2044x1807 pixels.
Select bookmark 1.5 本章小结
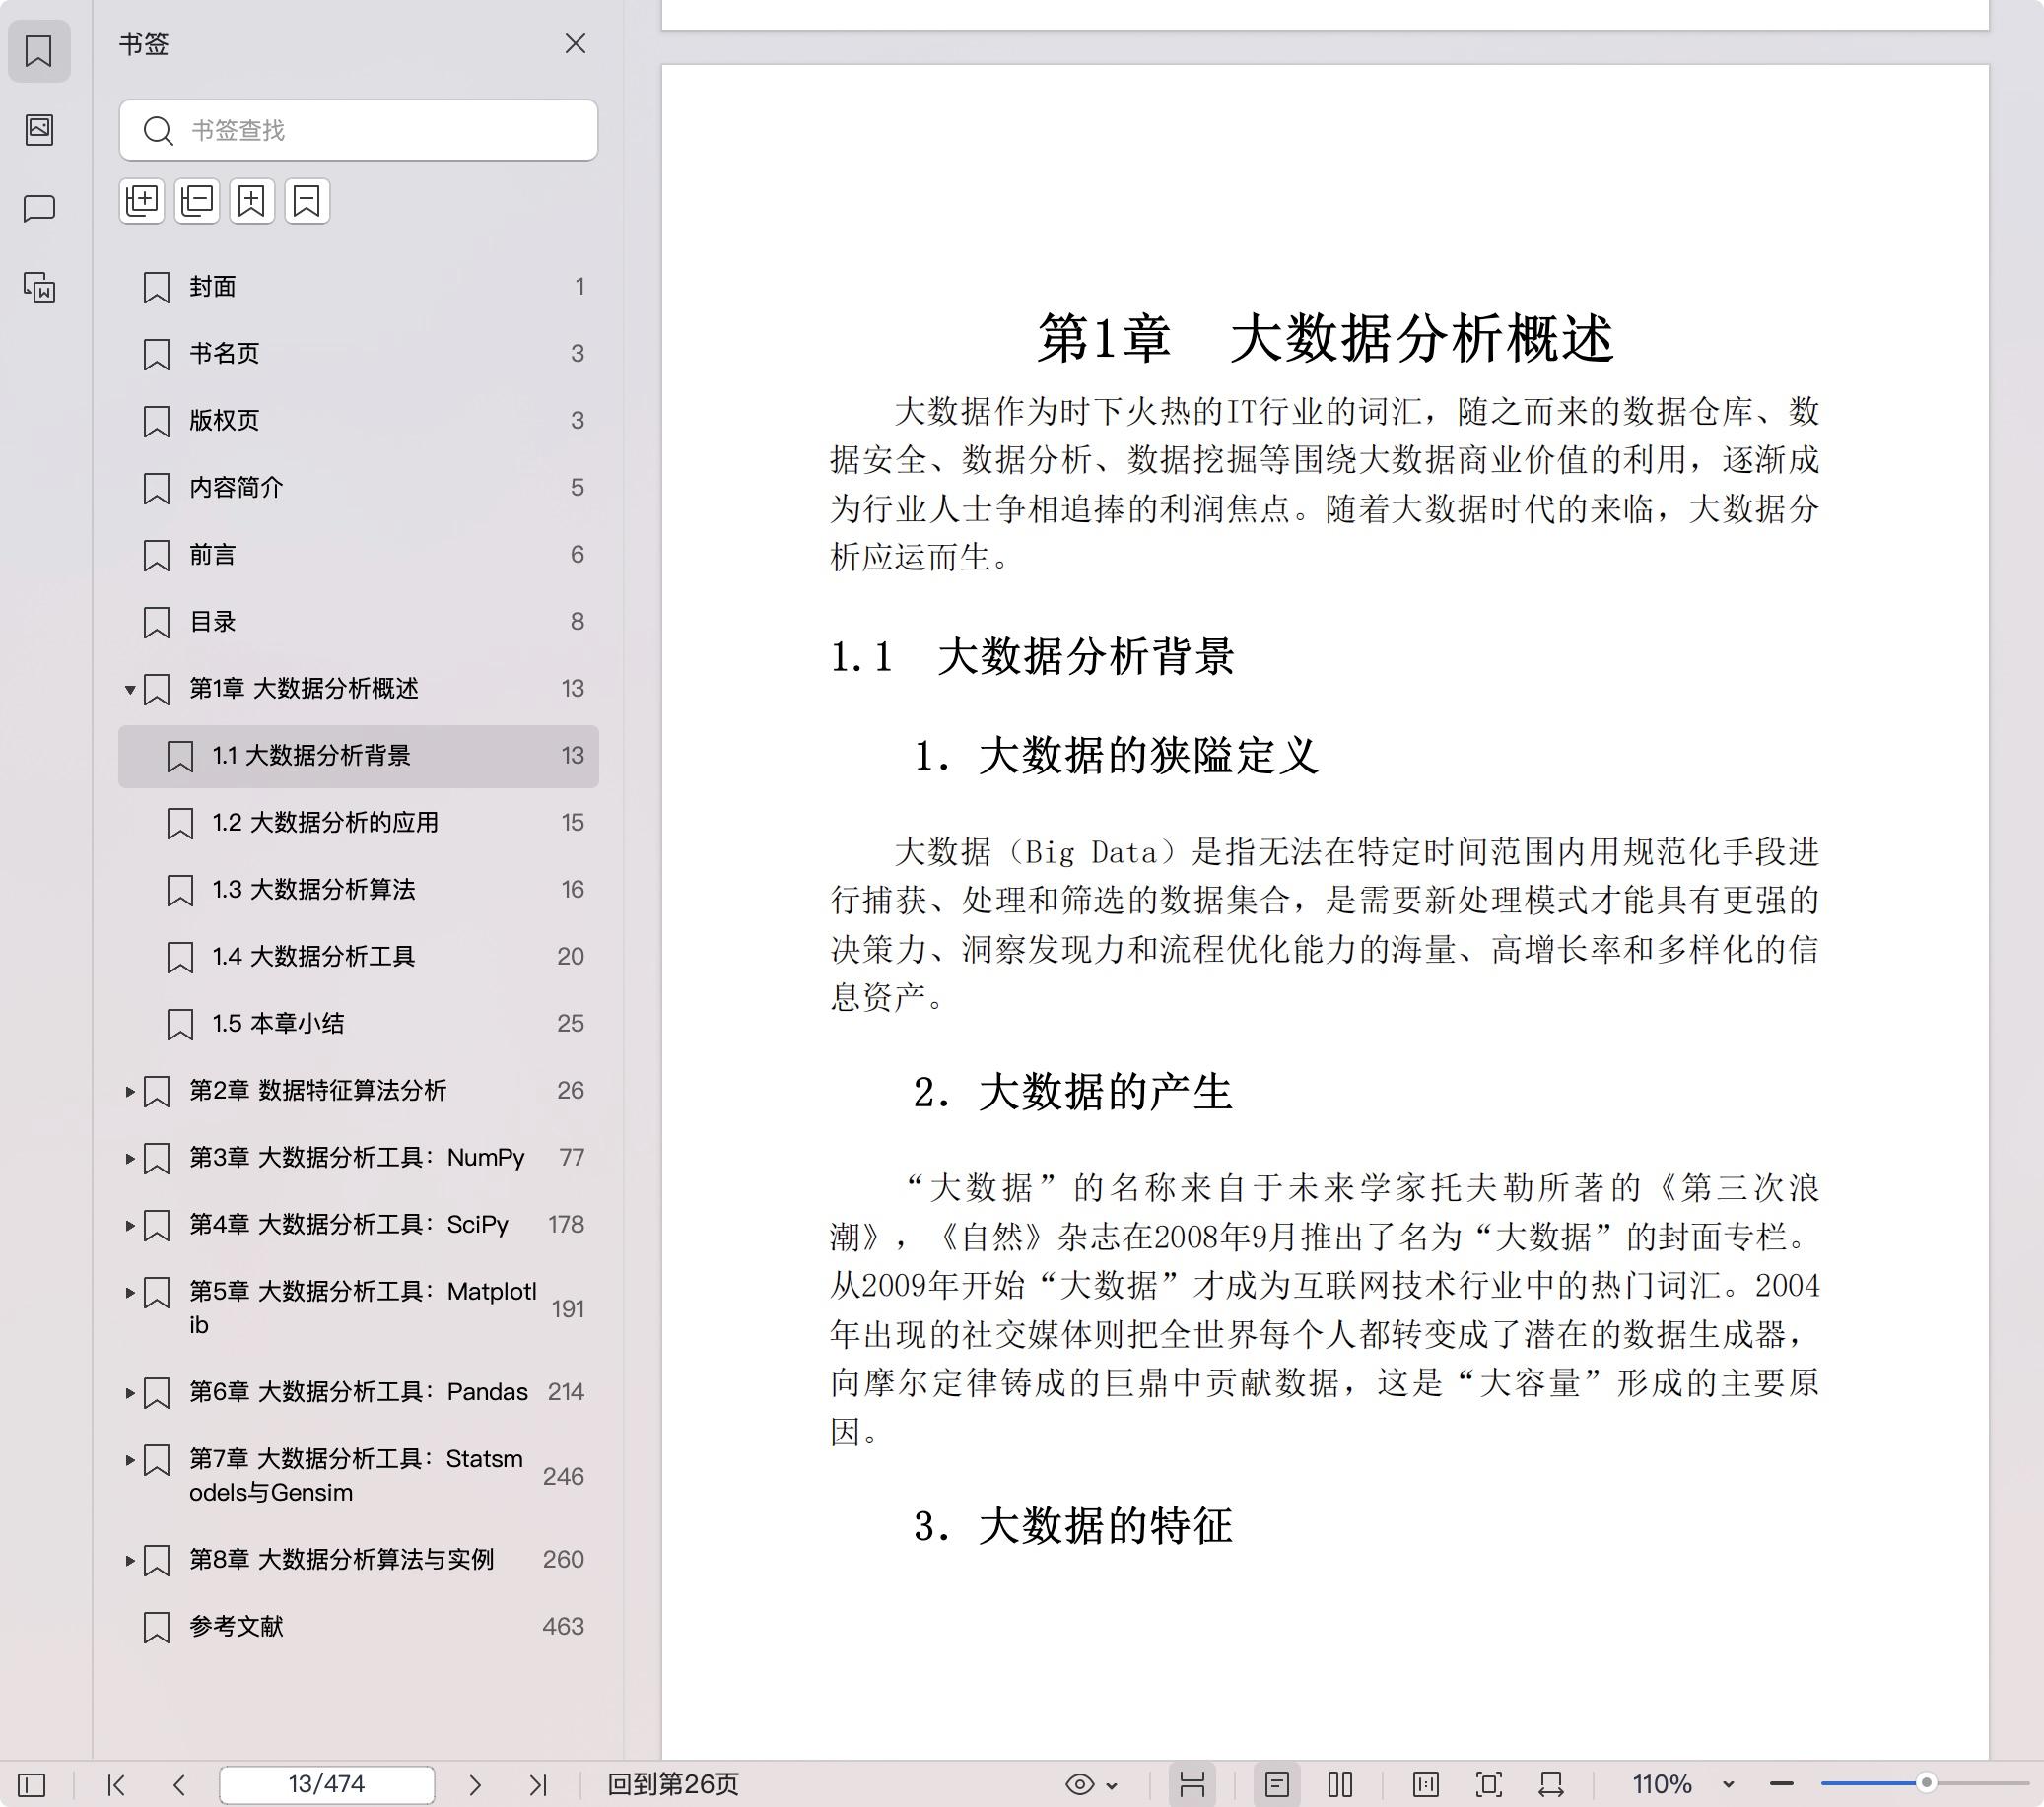[x=358, y=1024]
